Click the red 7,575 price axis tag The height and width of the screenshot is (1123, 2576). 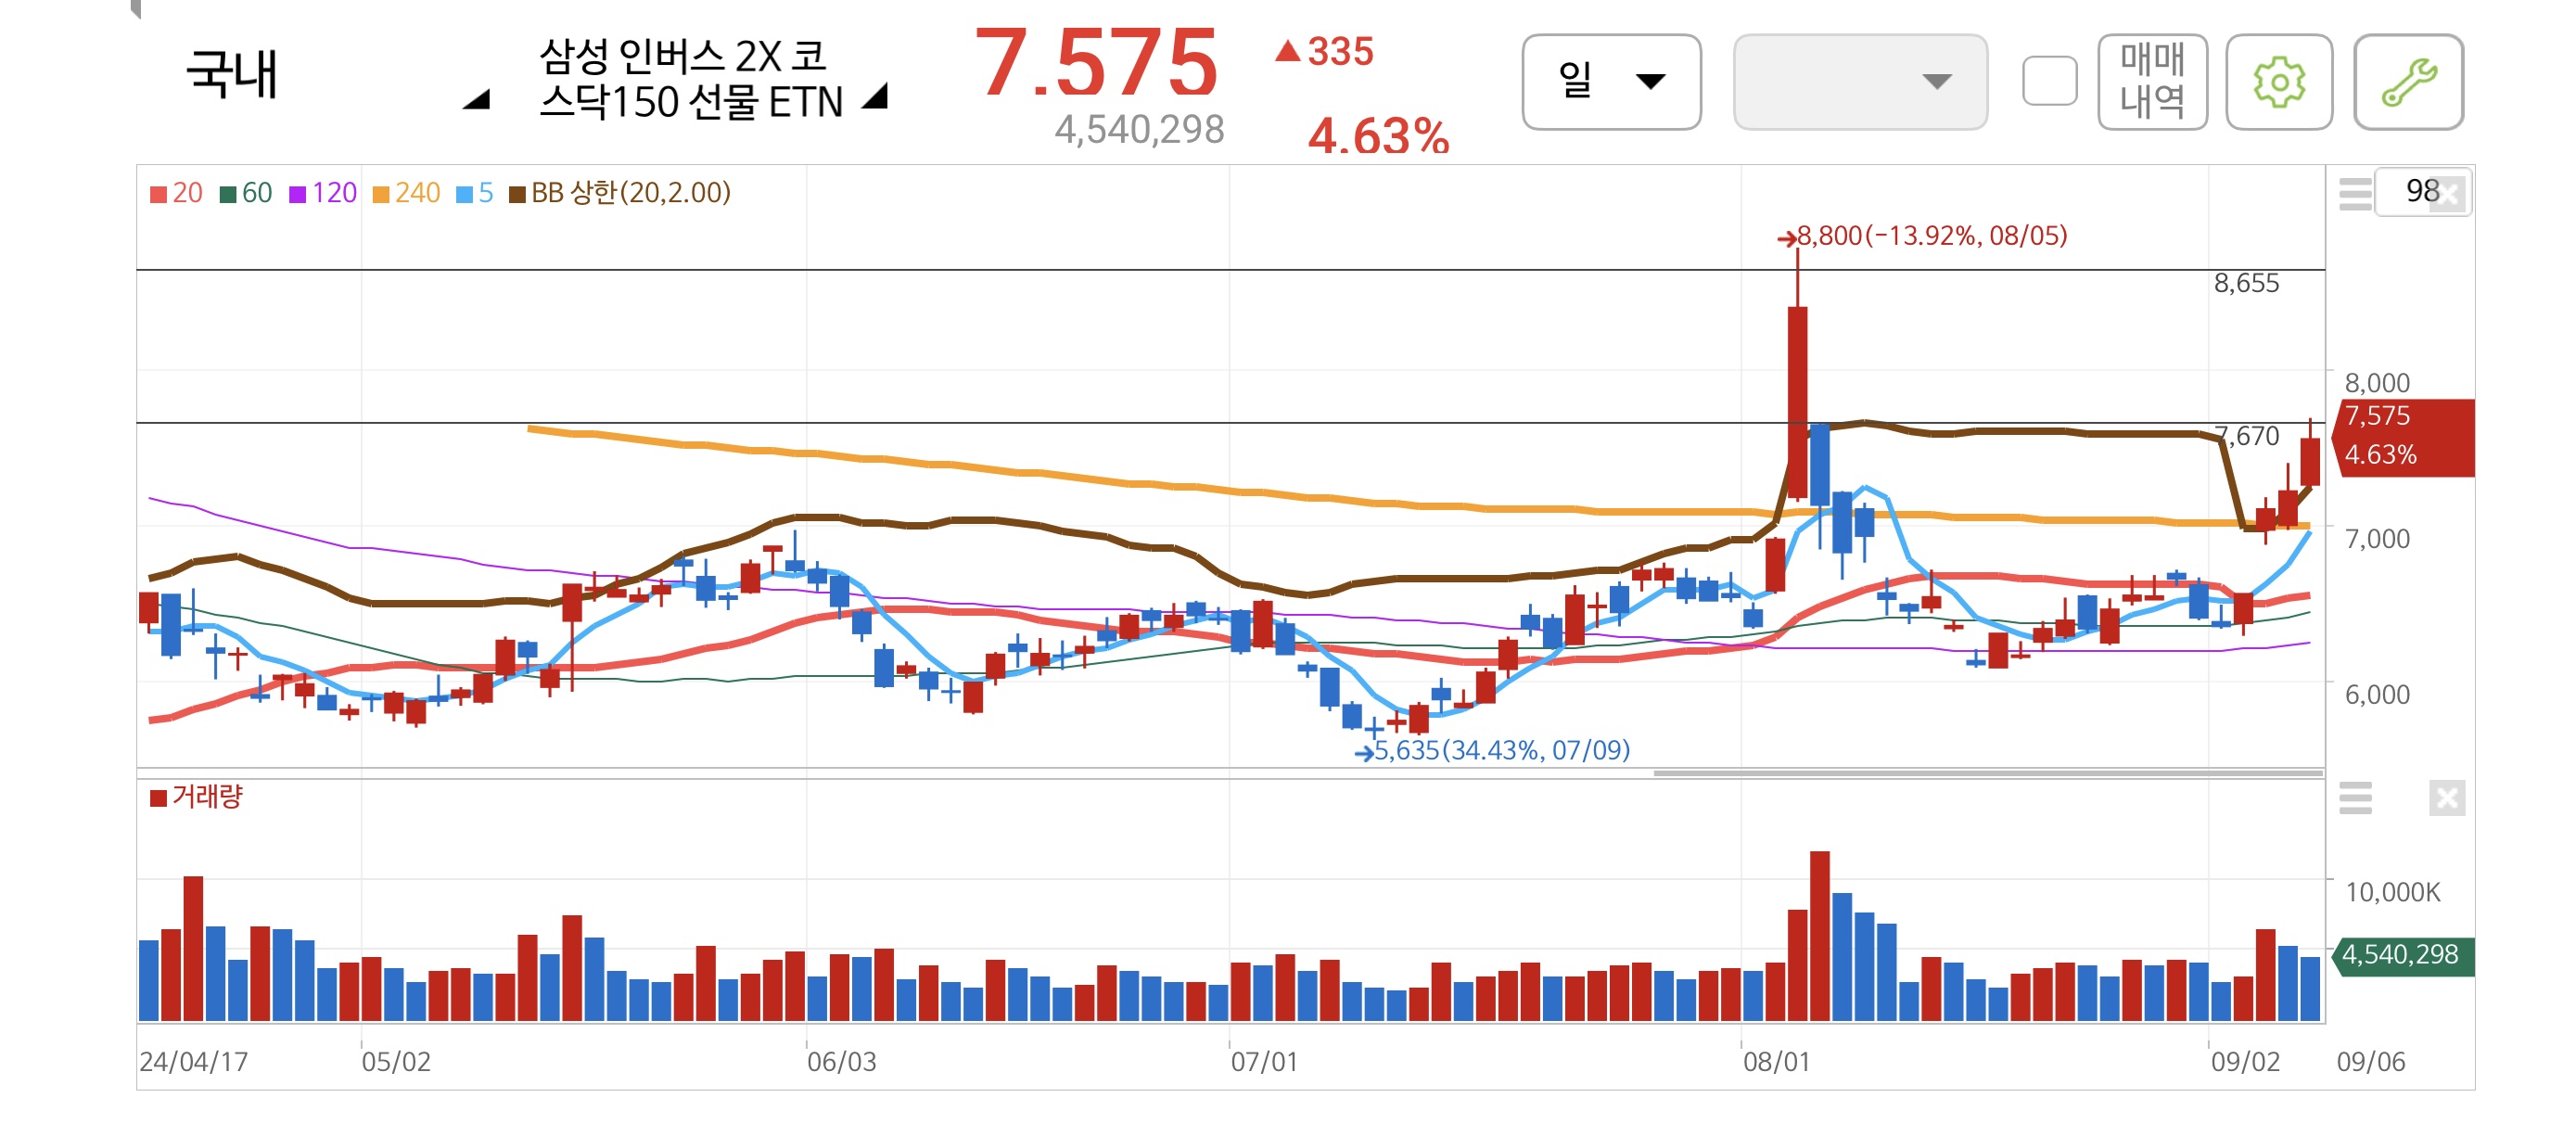2402,437
